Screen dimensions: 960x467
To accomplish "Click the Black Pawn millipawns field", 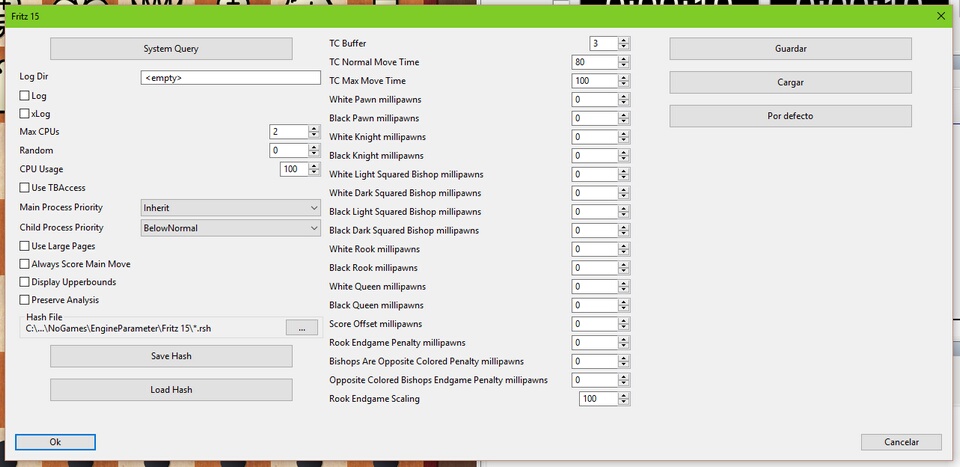I will 594,118.
